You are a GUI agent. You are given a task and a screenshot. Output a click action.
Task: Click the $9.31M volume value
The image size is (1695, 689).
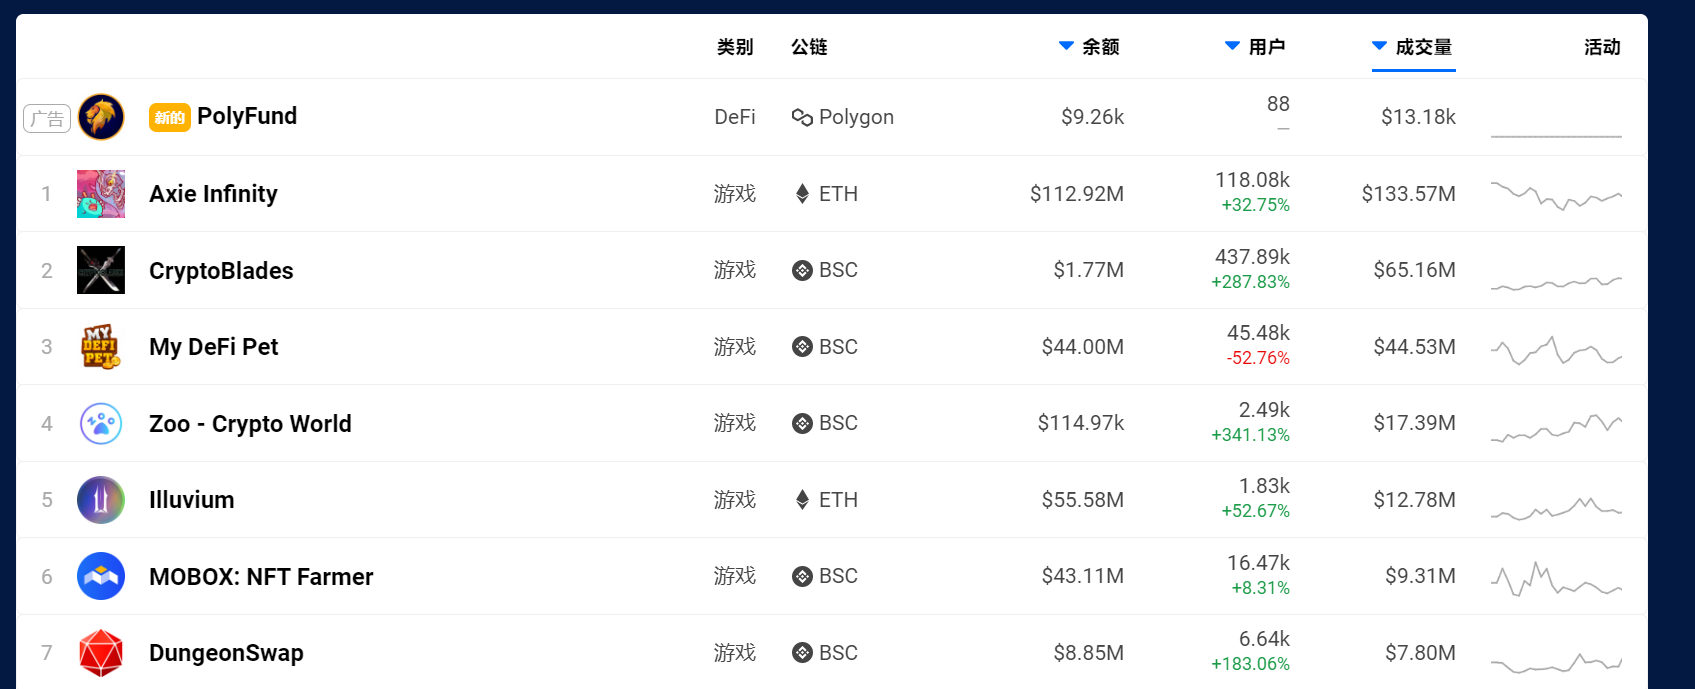tap(1420, 576)
